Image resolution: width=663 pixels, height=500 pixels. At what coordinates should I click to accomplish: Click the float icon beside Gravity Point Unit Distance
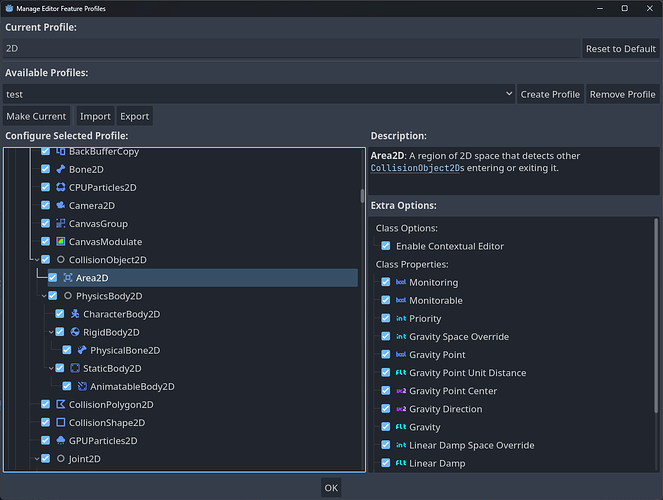coord(401,372)
